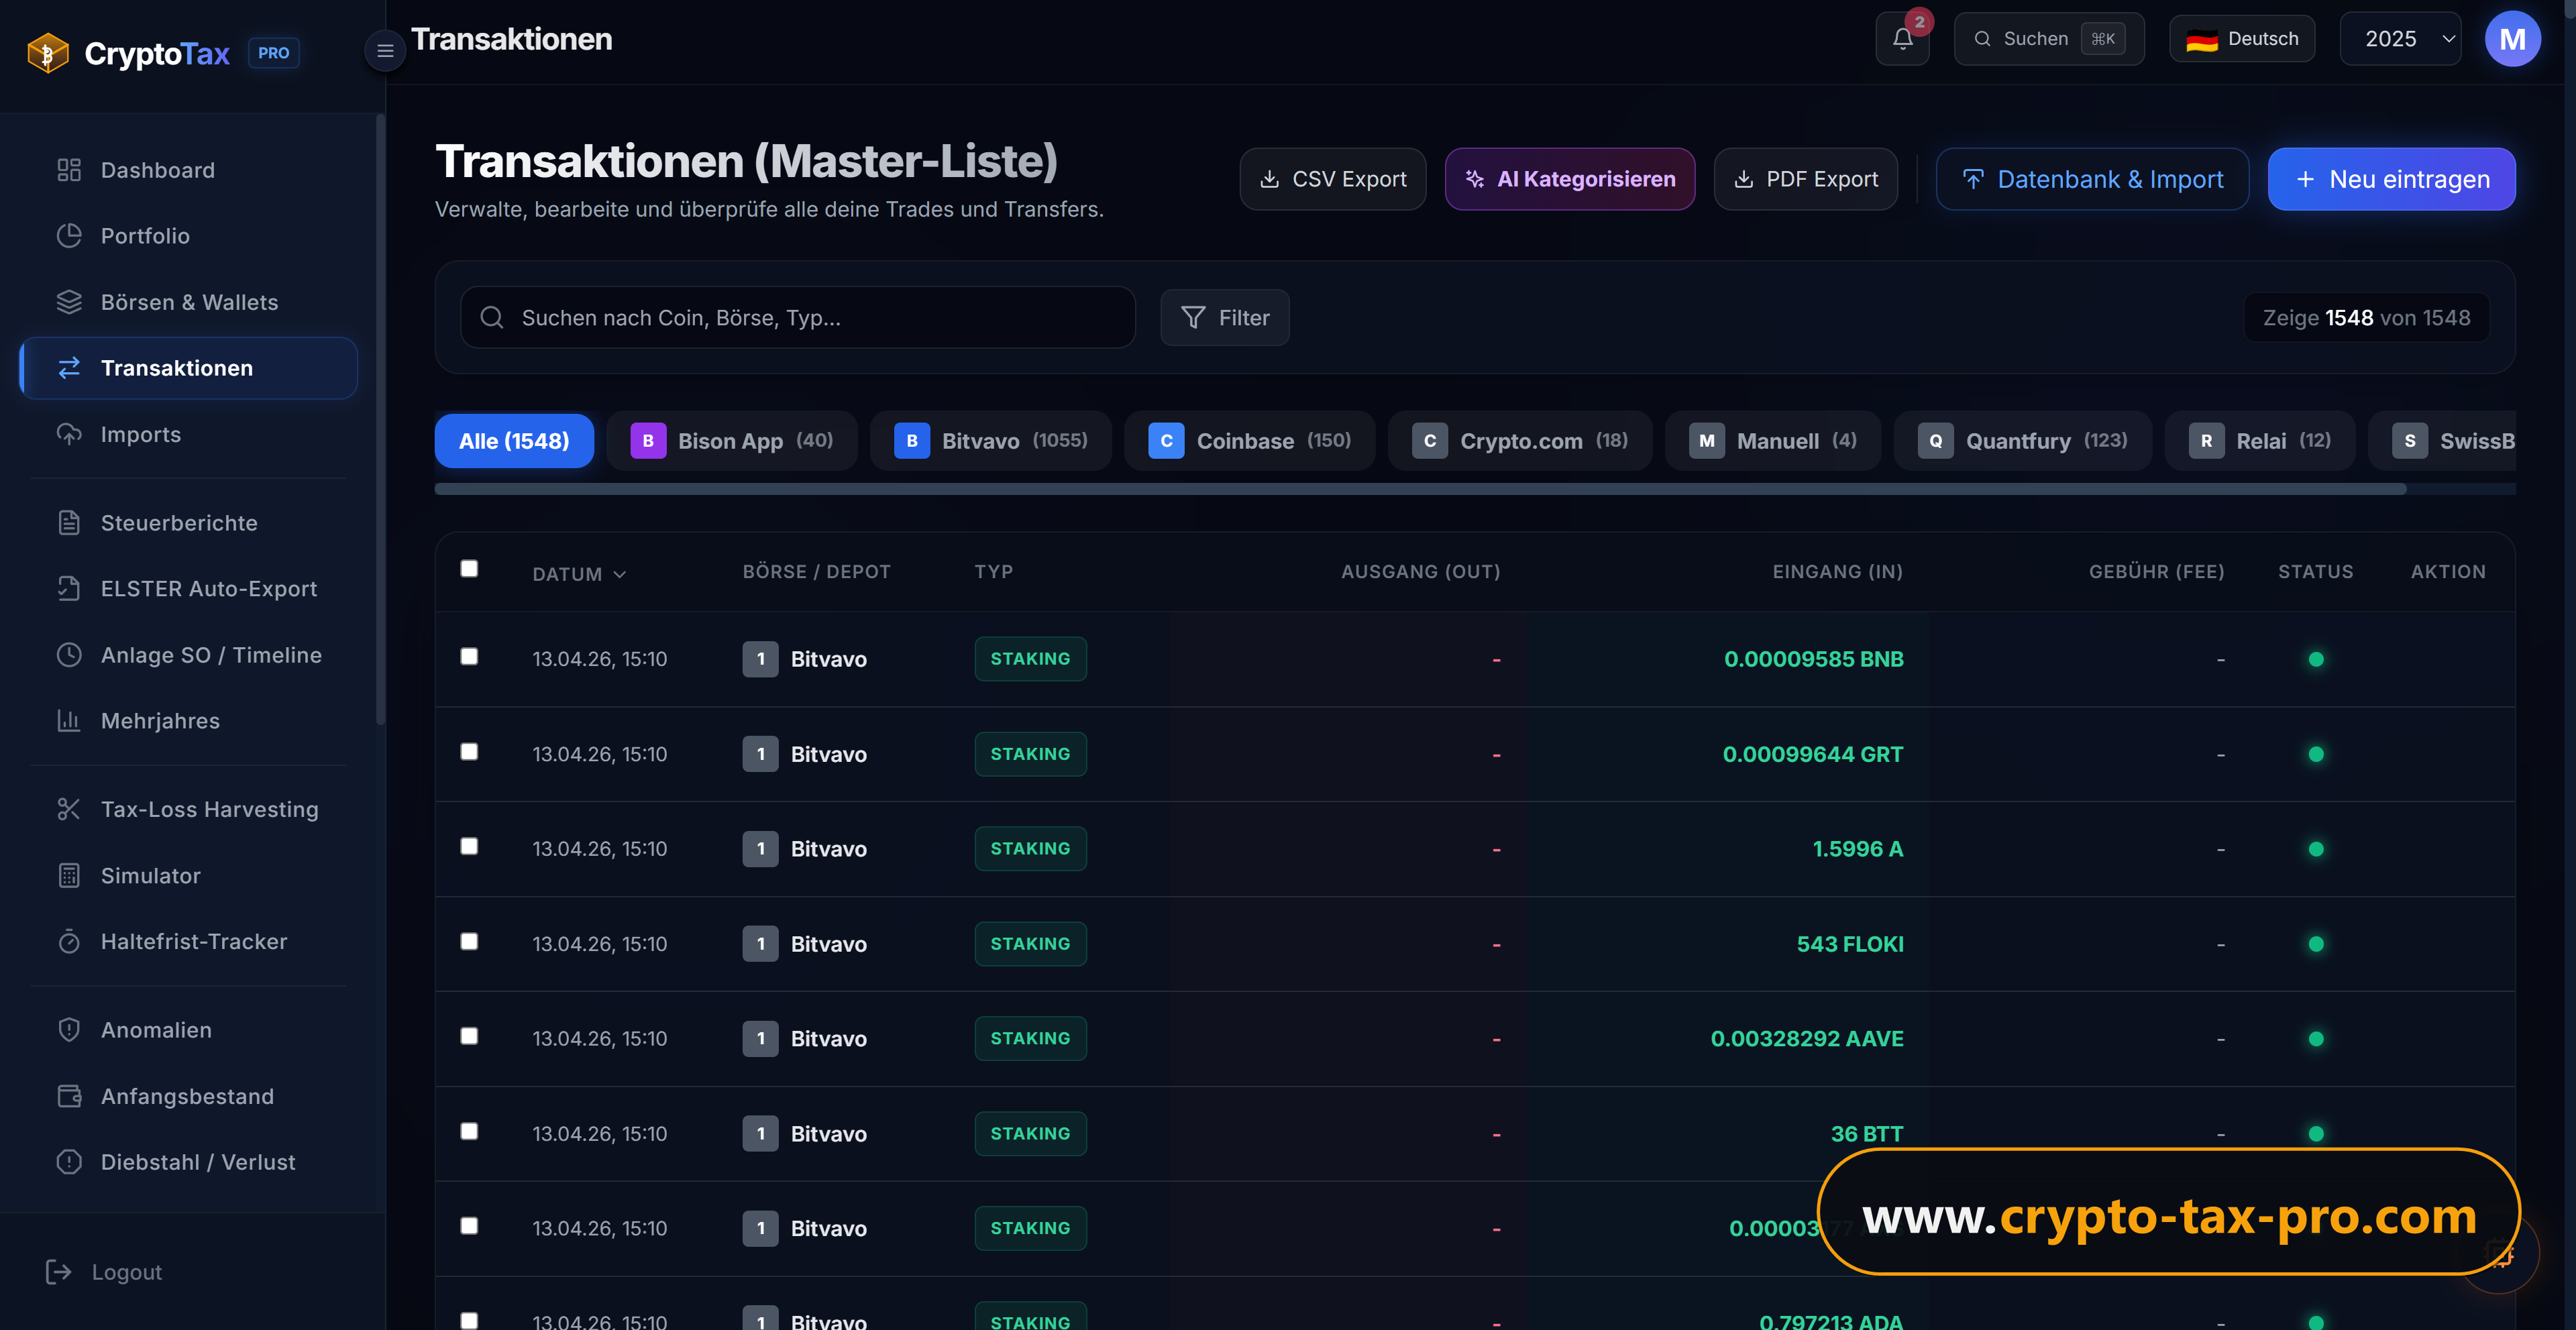Screen dimensions: 2576x1330
Task: Click the Mehrjahres bar chart icon
Action: [69, 721]
